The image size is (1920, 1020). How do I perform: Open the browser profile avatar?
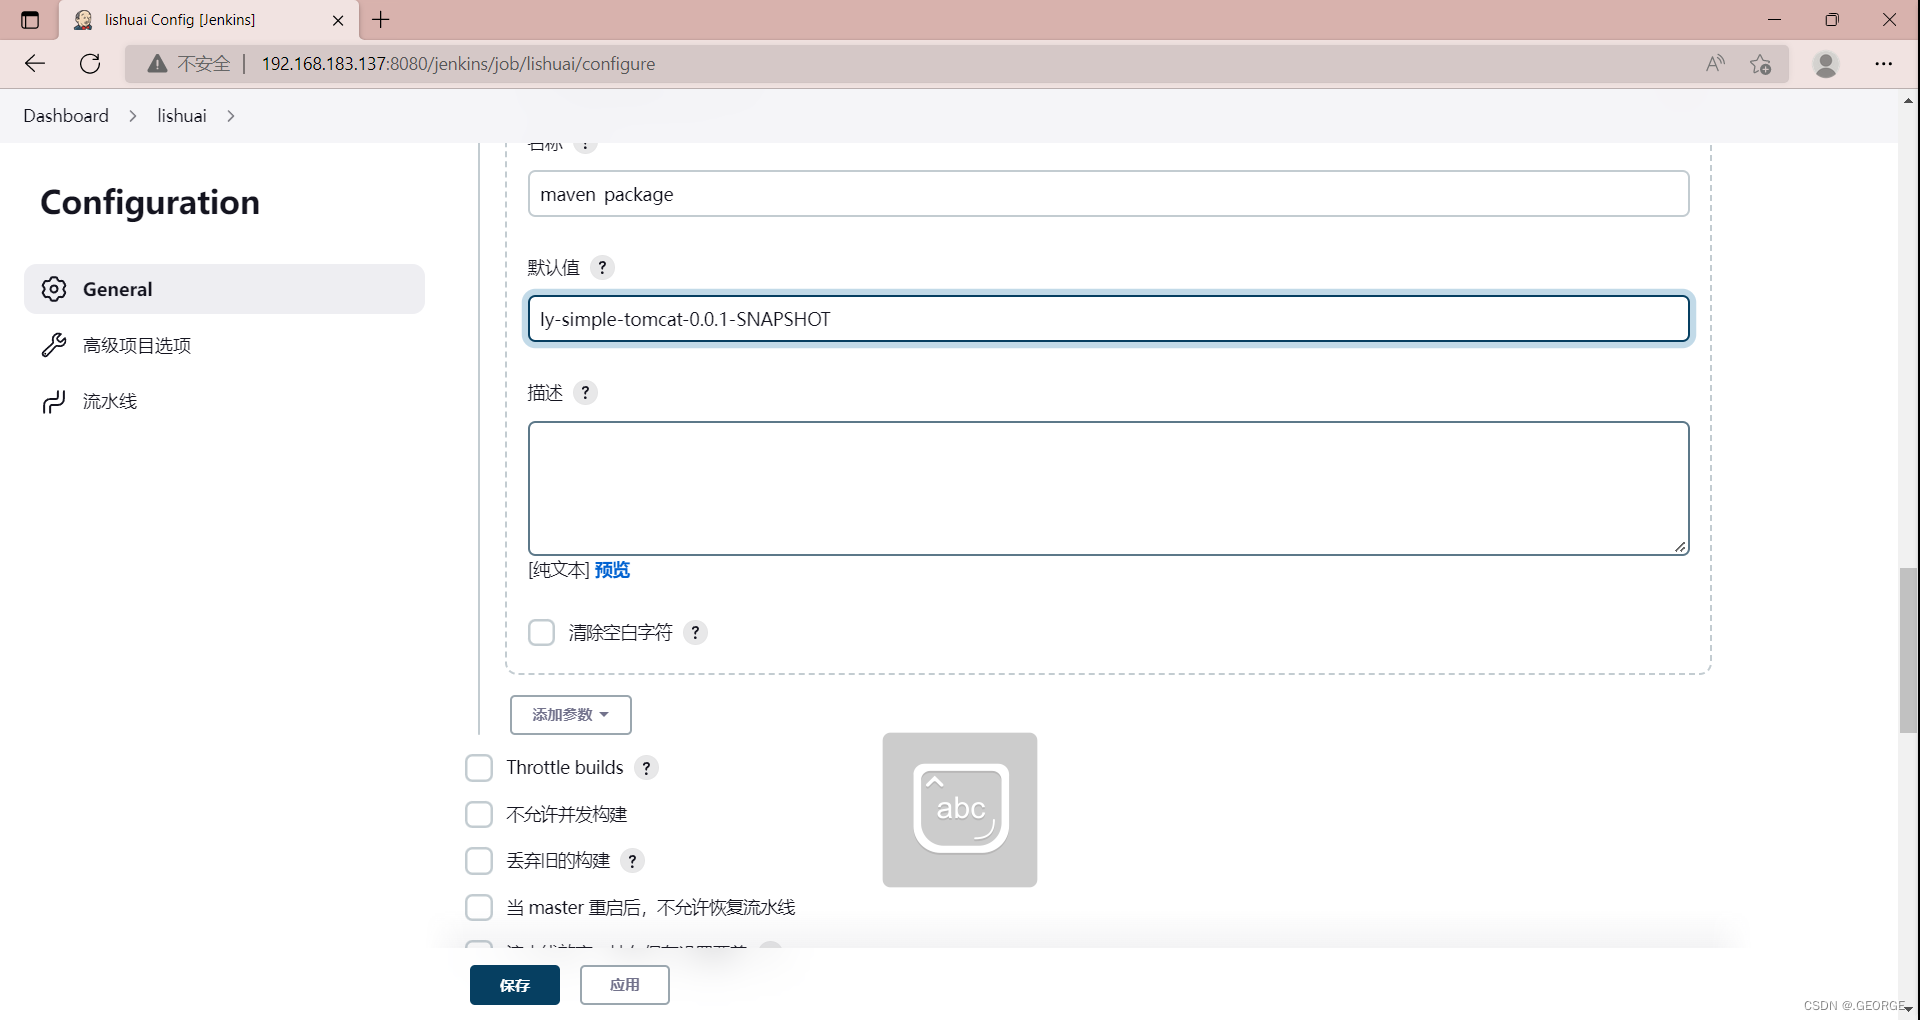click(x=1826, y=64)
